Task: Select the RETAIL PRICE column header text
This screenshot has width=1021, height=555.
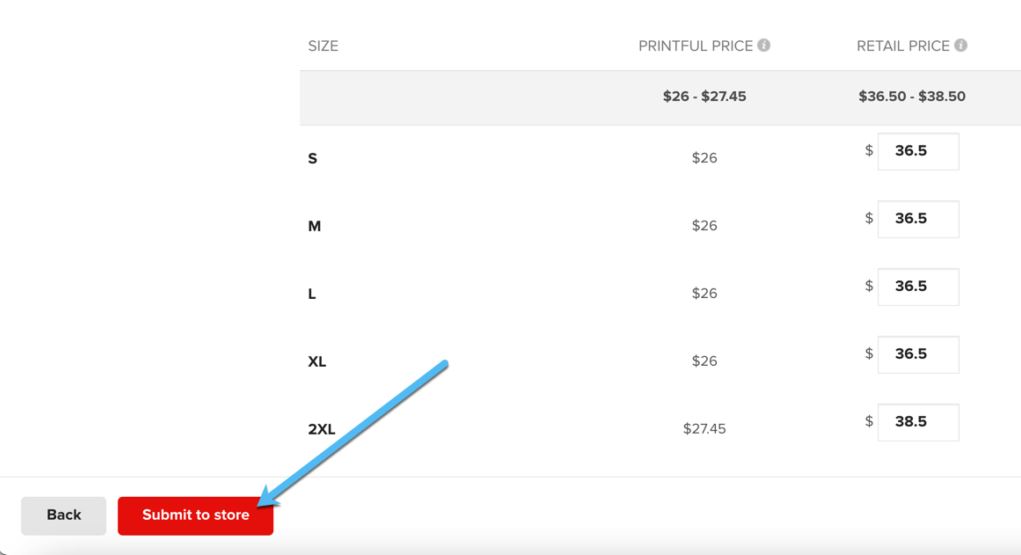Action: (902, 46)
